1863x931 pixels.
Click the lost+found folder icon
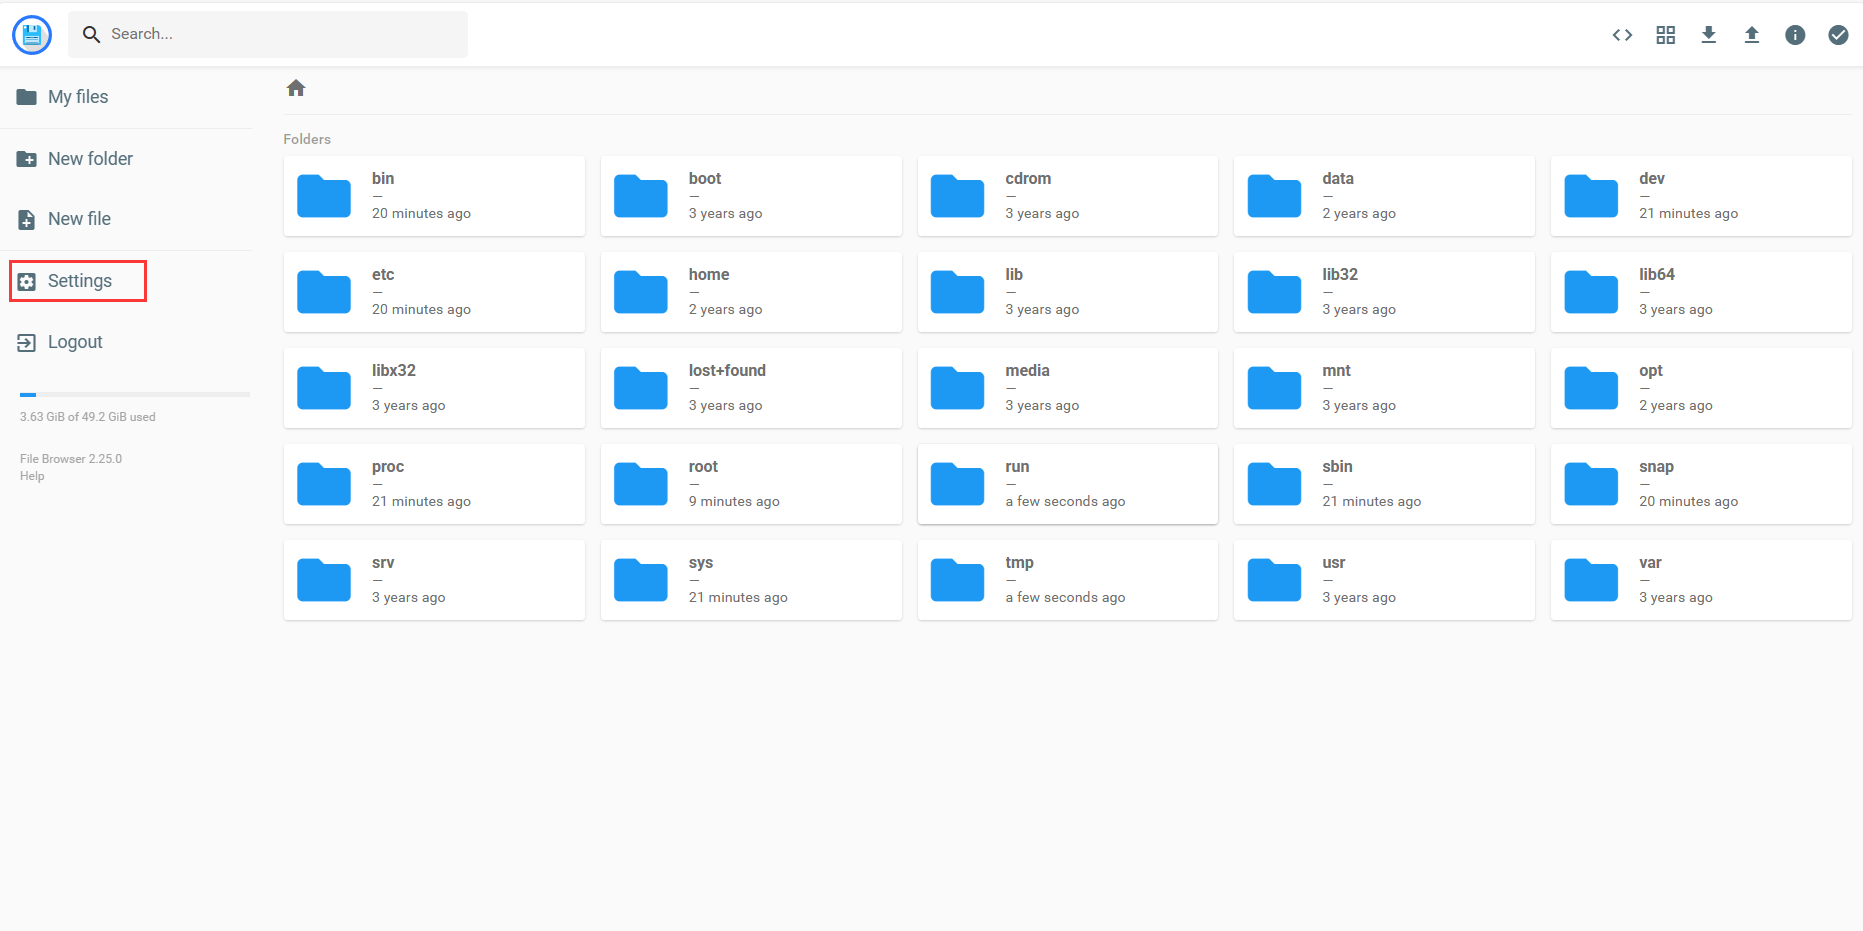coord(641,388)
